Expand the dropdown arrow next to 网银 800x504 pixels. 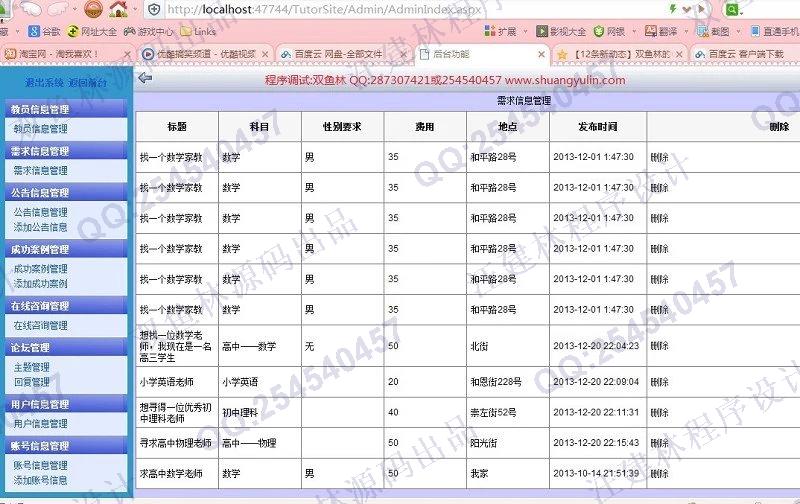(x=634, y=32)
